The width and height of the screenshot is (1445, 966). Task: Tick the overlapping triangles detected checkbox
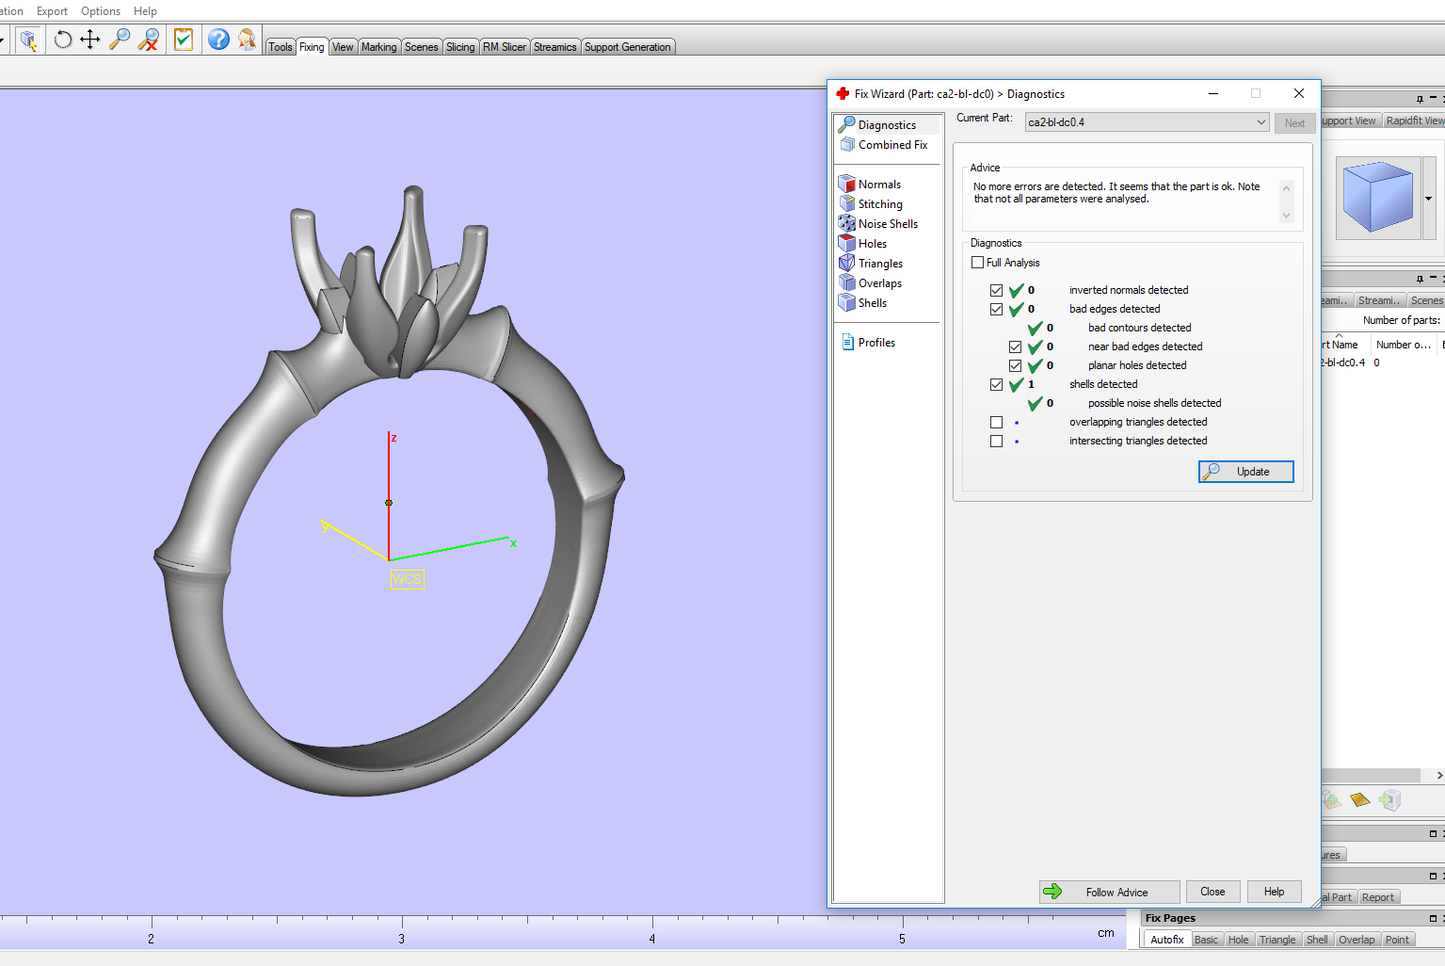point(996,422)
